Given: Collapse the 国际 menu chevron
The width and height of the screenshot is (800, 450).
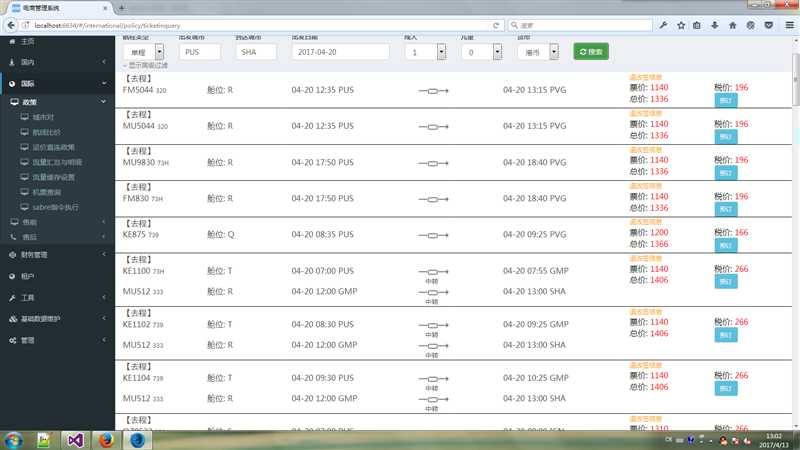Looking at the screenshot, I should tap(104, 84).
